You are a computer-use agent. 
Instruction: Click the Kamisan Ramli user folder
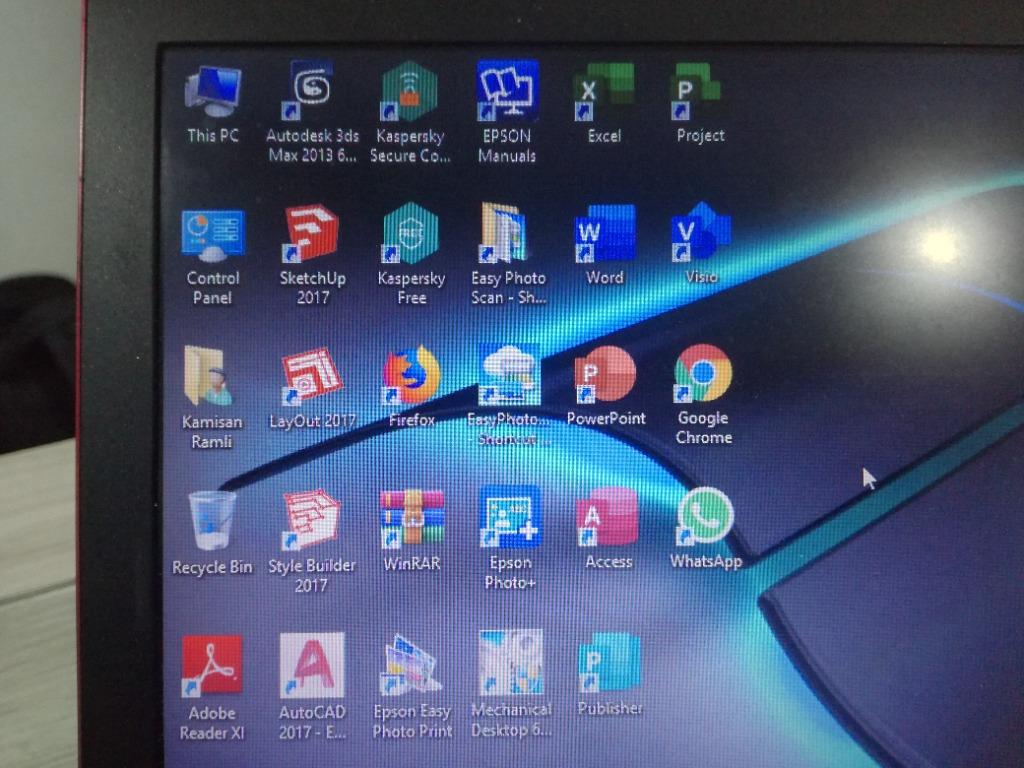click(211, 378)
